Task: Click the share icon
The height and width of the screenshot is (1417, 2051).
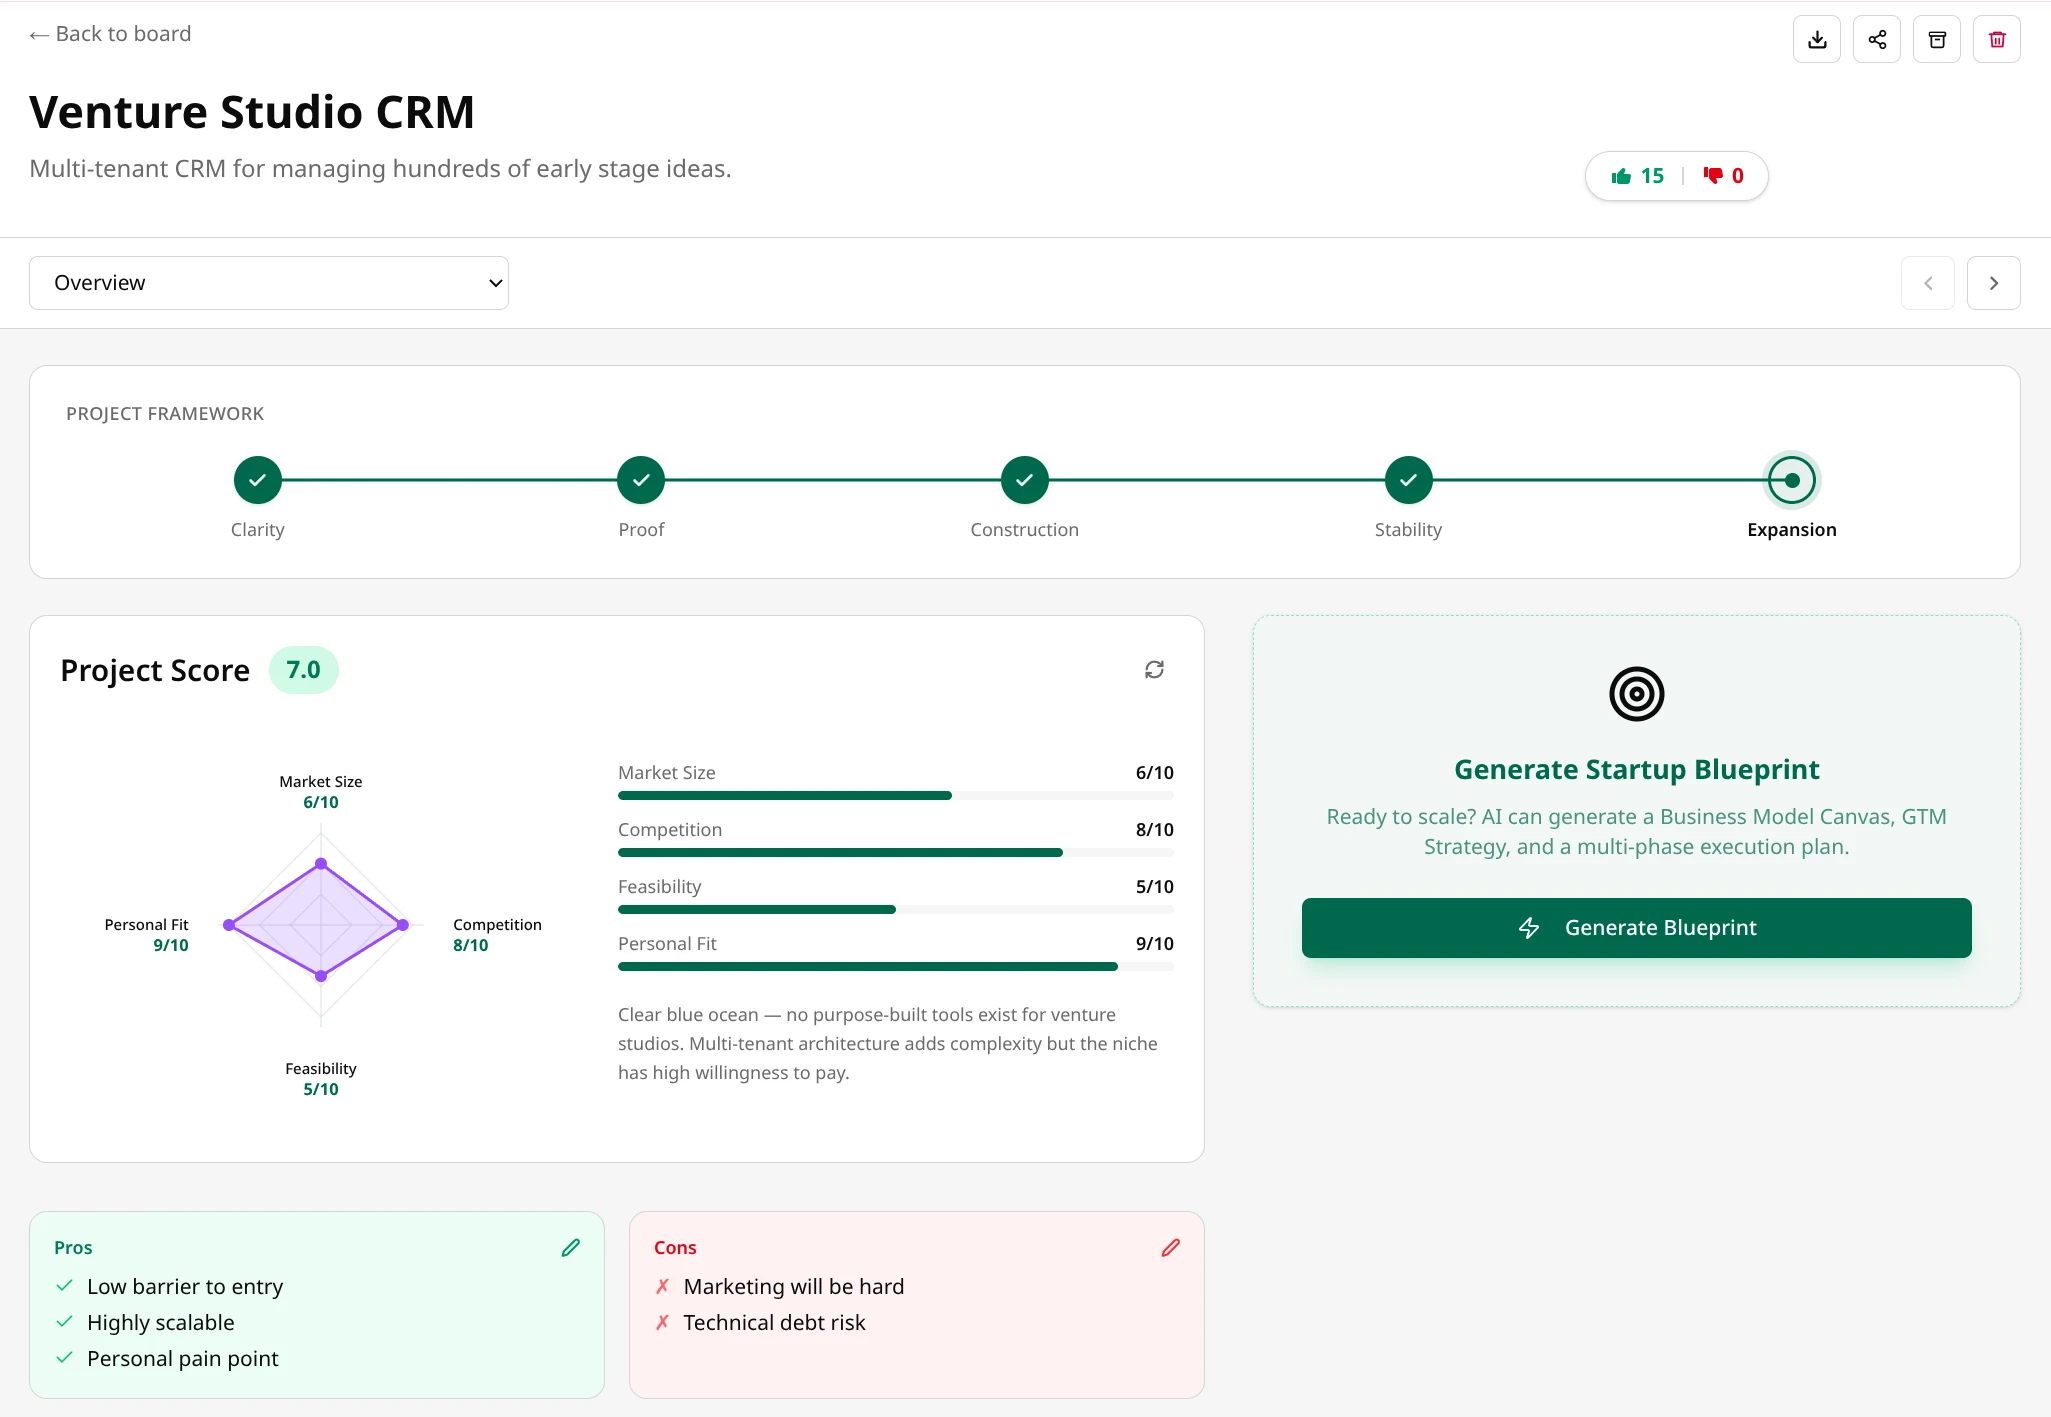Action: (x=1876, y=38)
